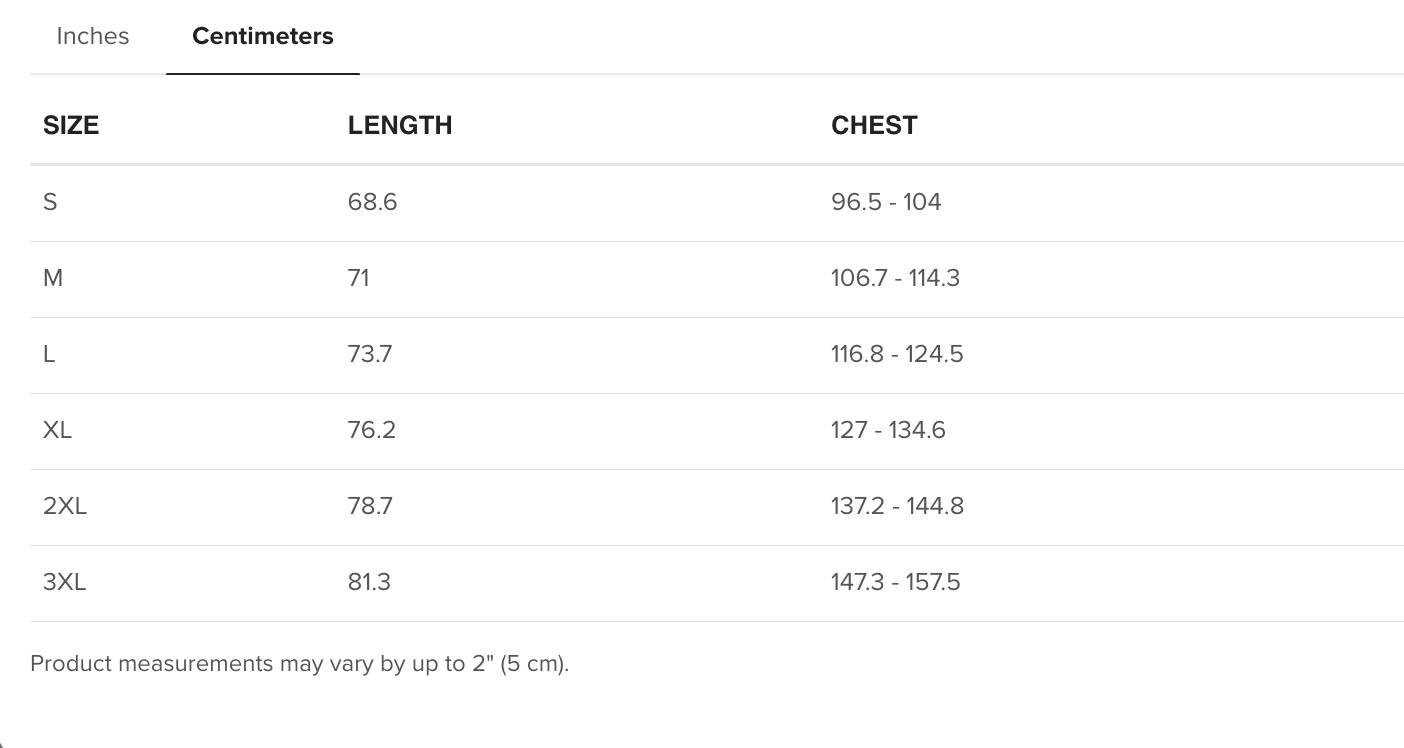
Task: Click the 68.6 length value
Action: tap(372, 202)
